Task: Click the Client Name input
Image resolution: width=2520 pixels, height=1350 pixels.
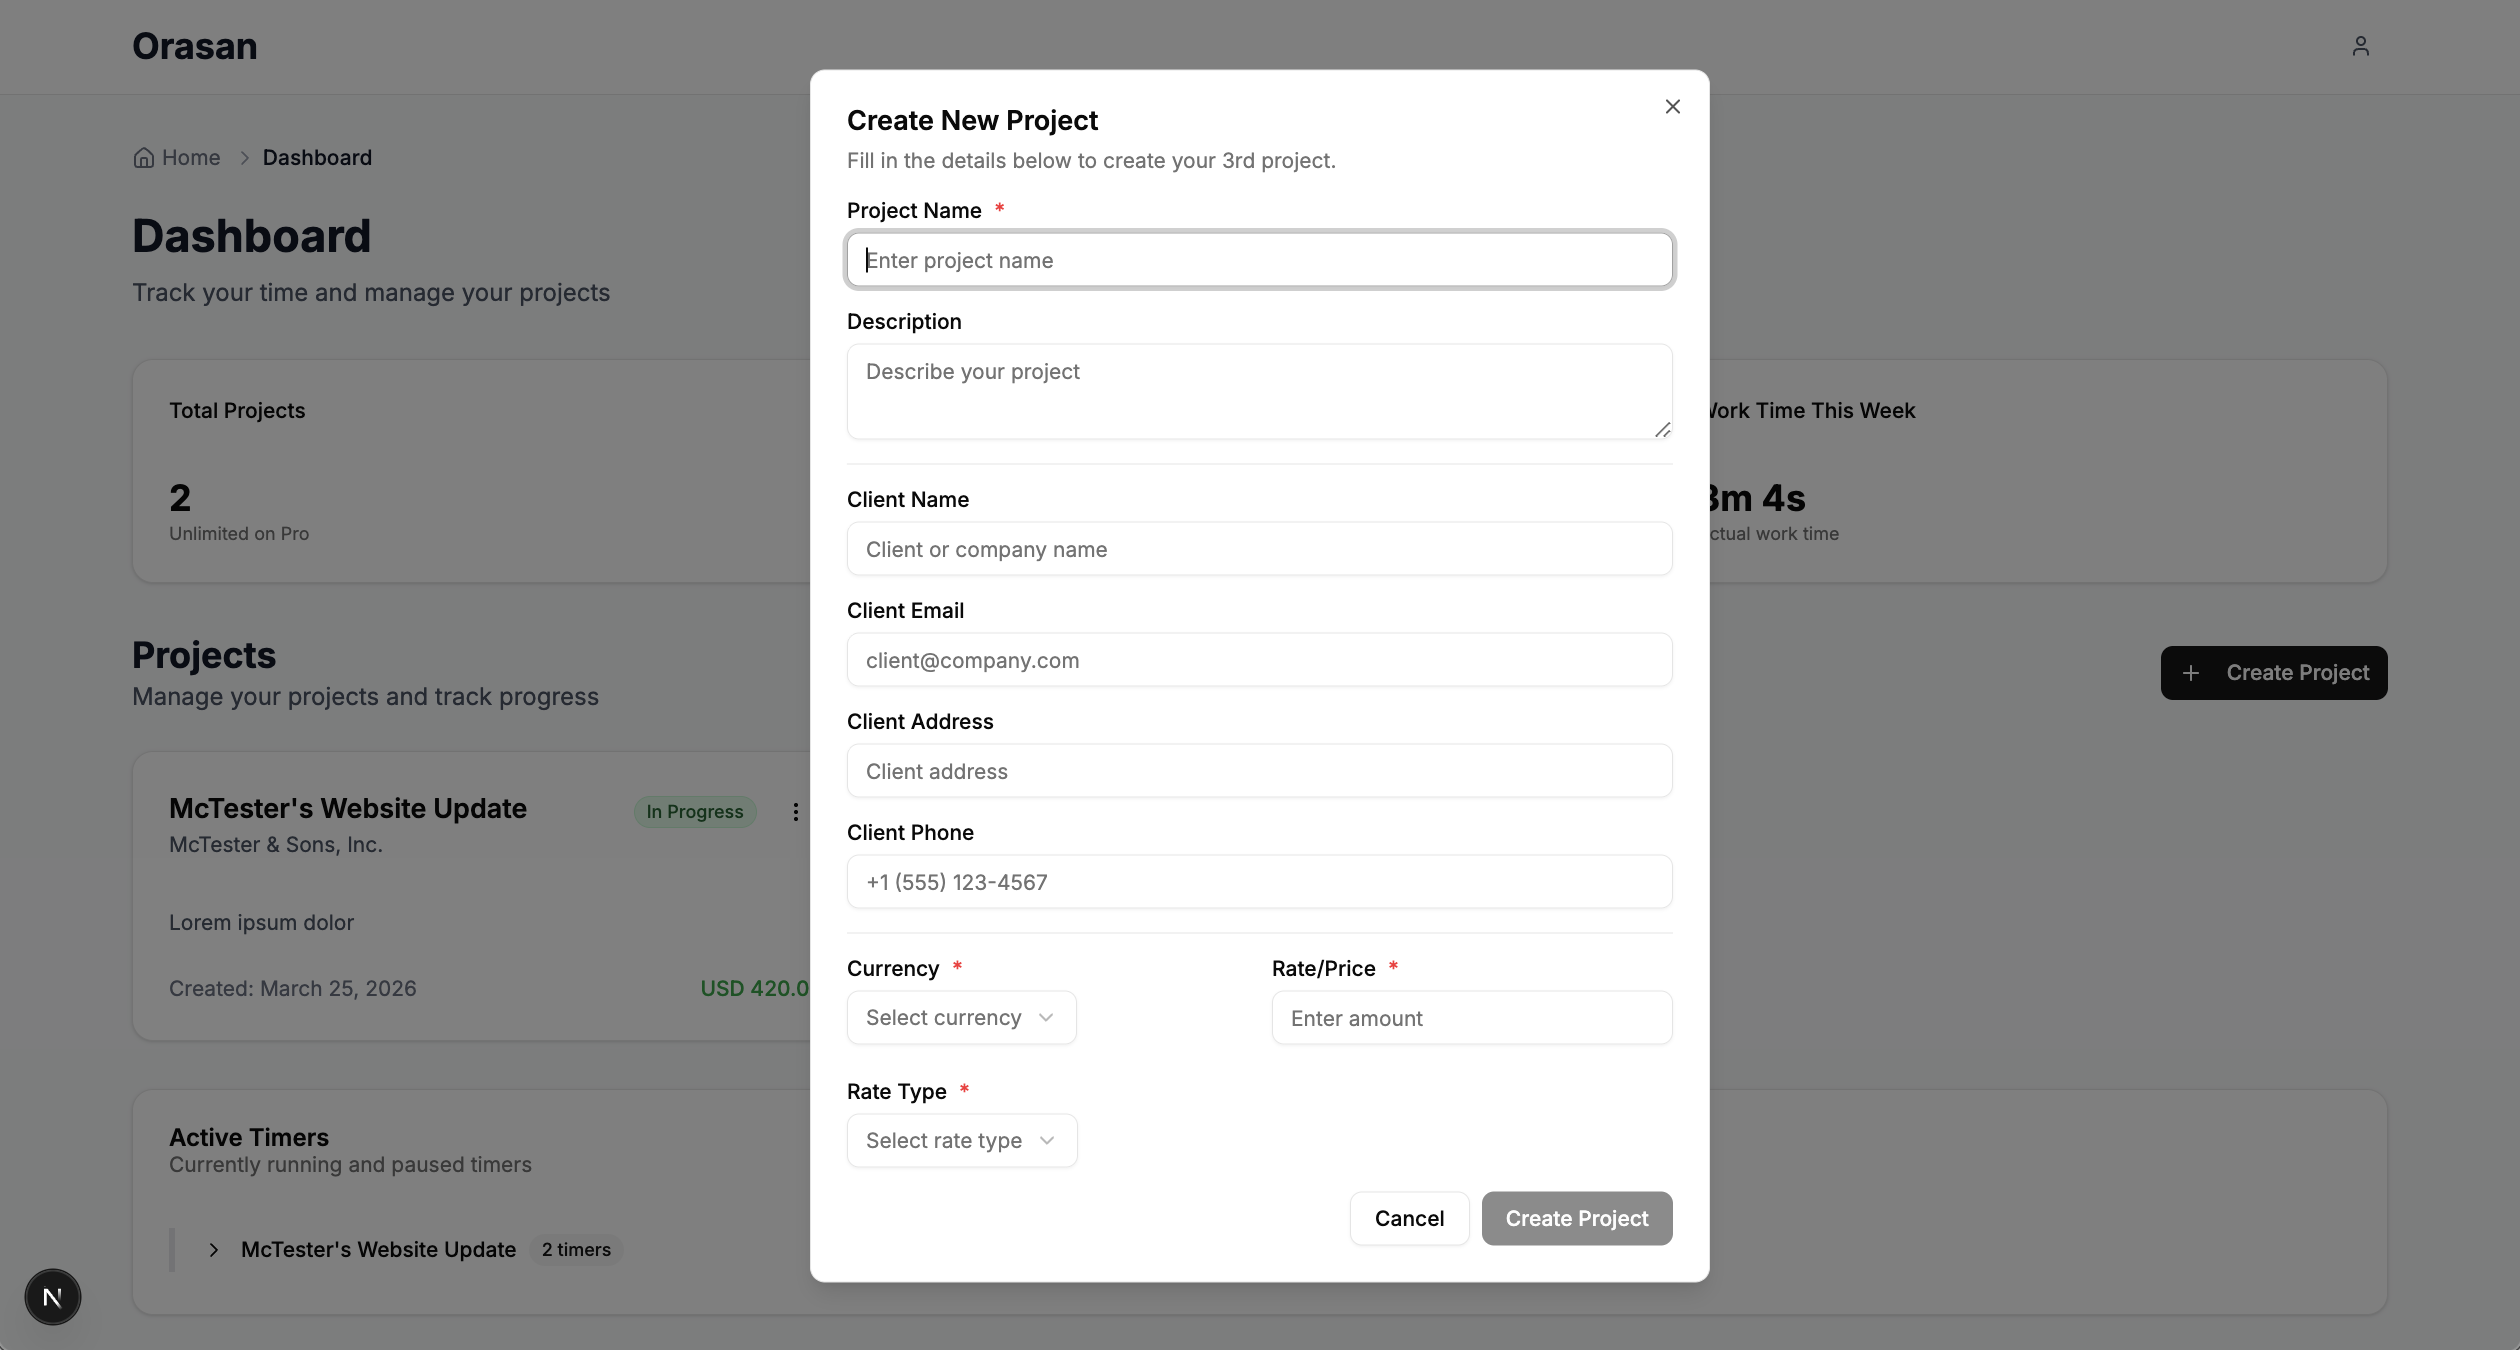Action: [1259, 549]
